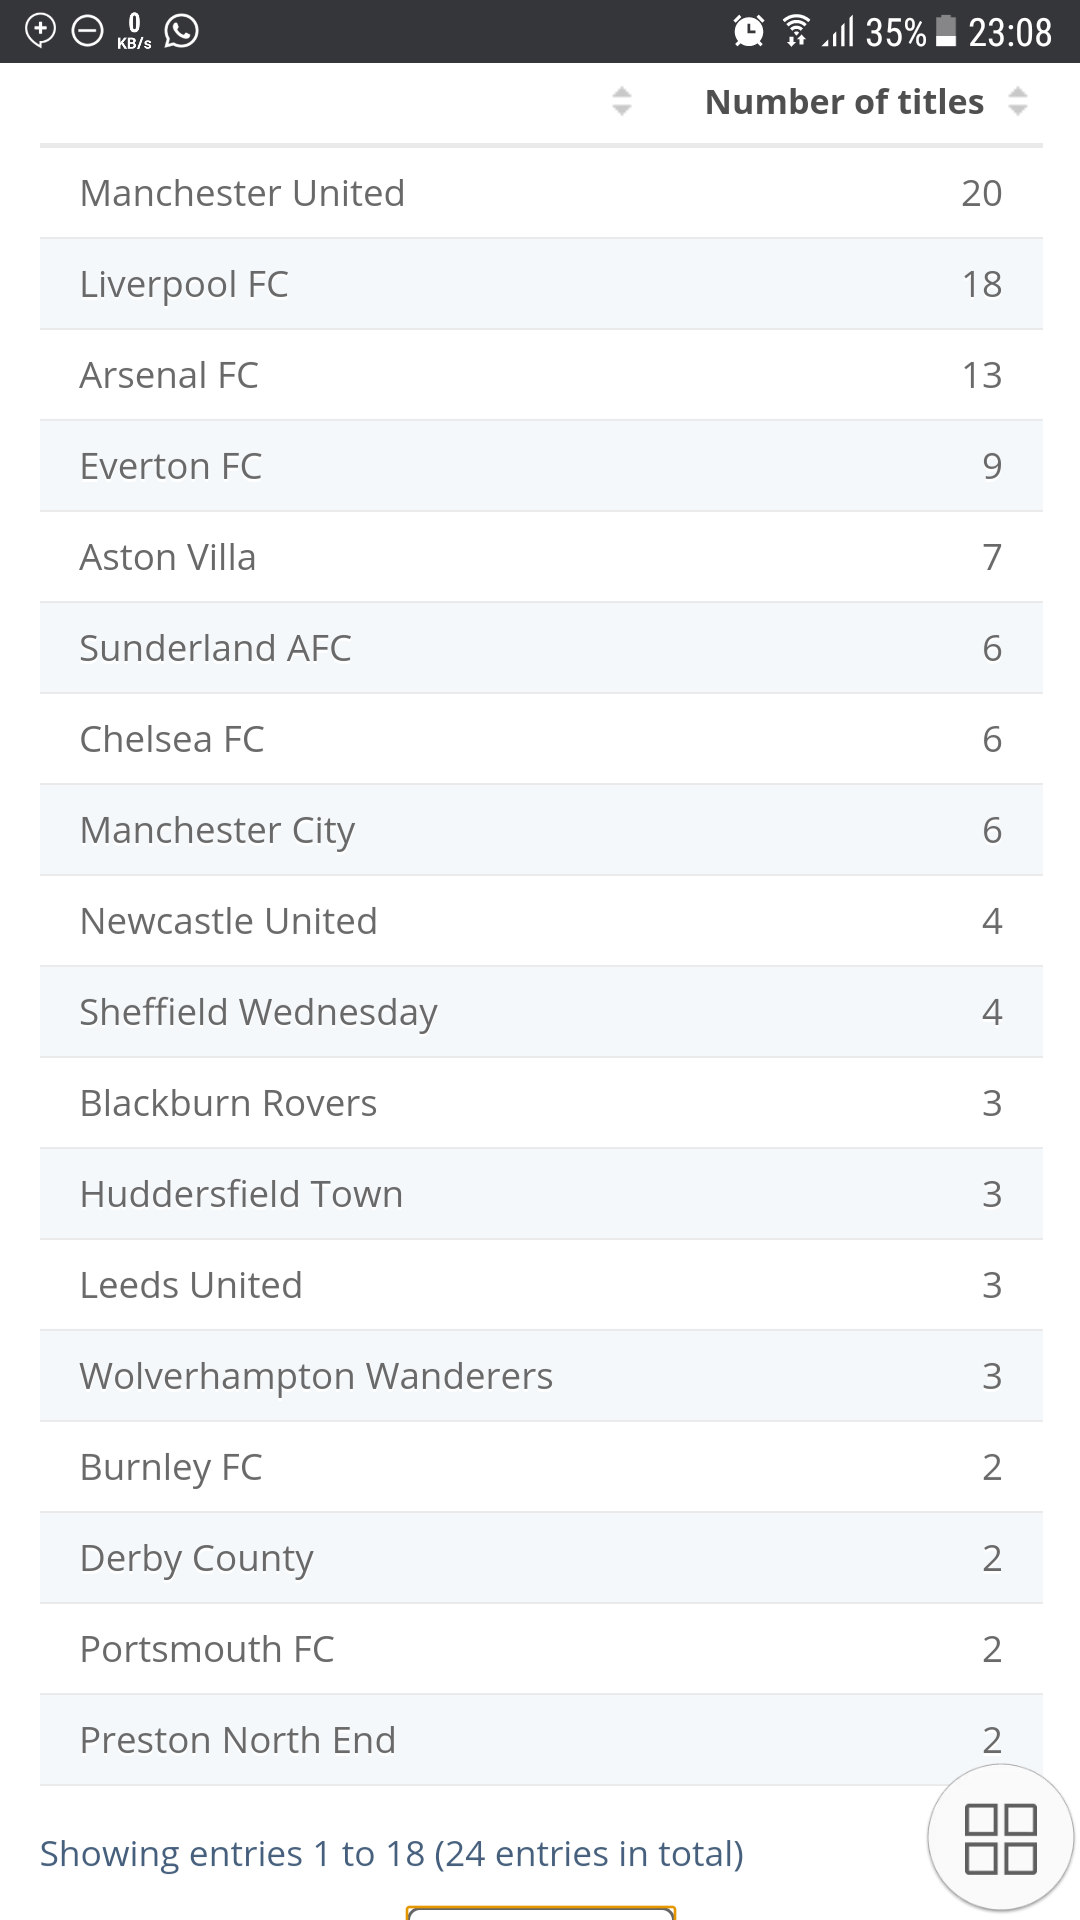Tap the Wi-Fi status icon
This screenshot has height=1920, width=1080.
point(796,31)
